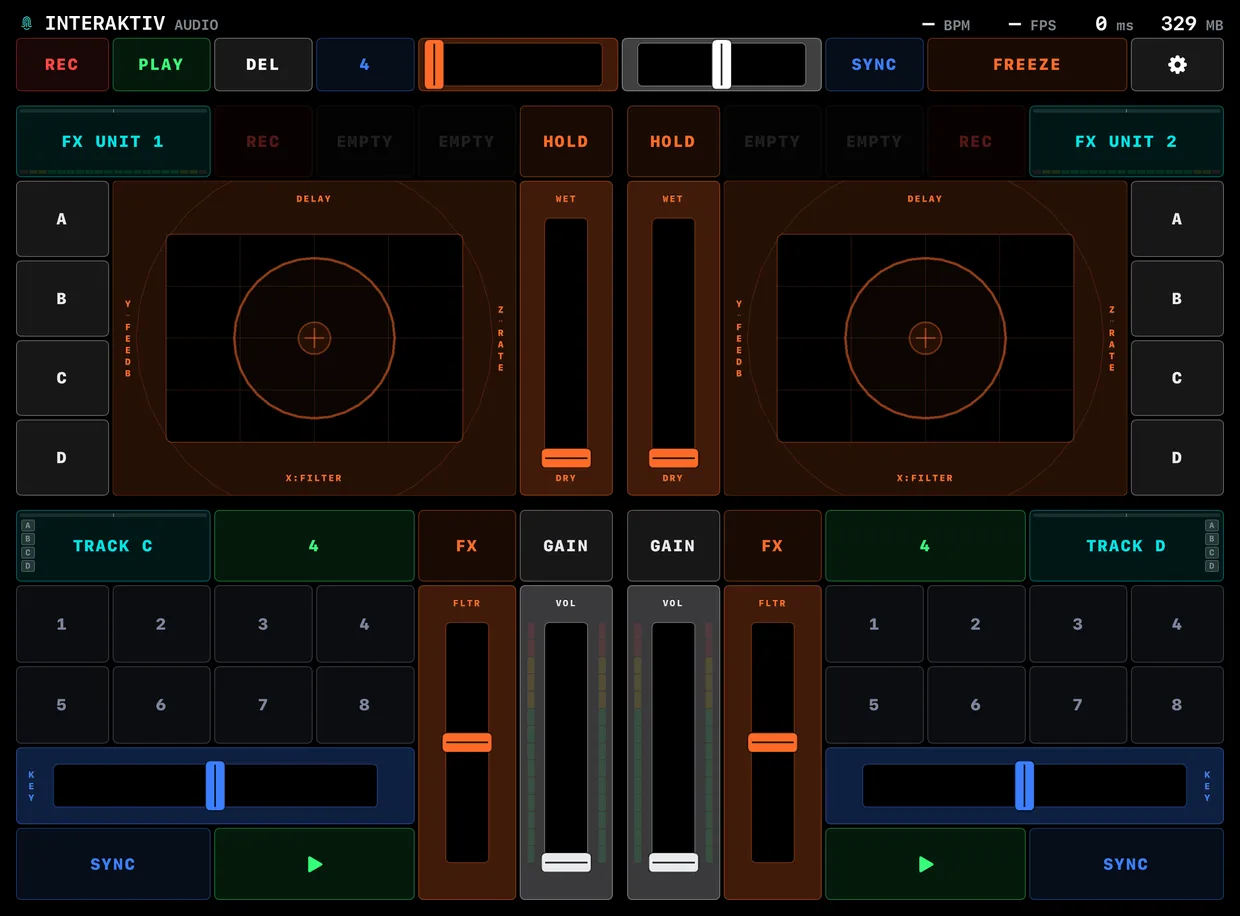Viewport: 1240px width, 916px height.
Task: Click the REC slot of FX Unit 1
Action: 263,142
